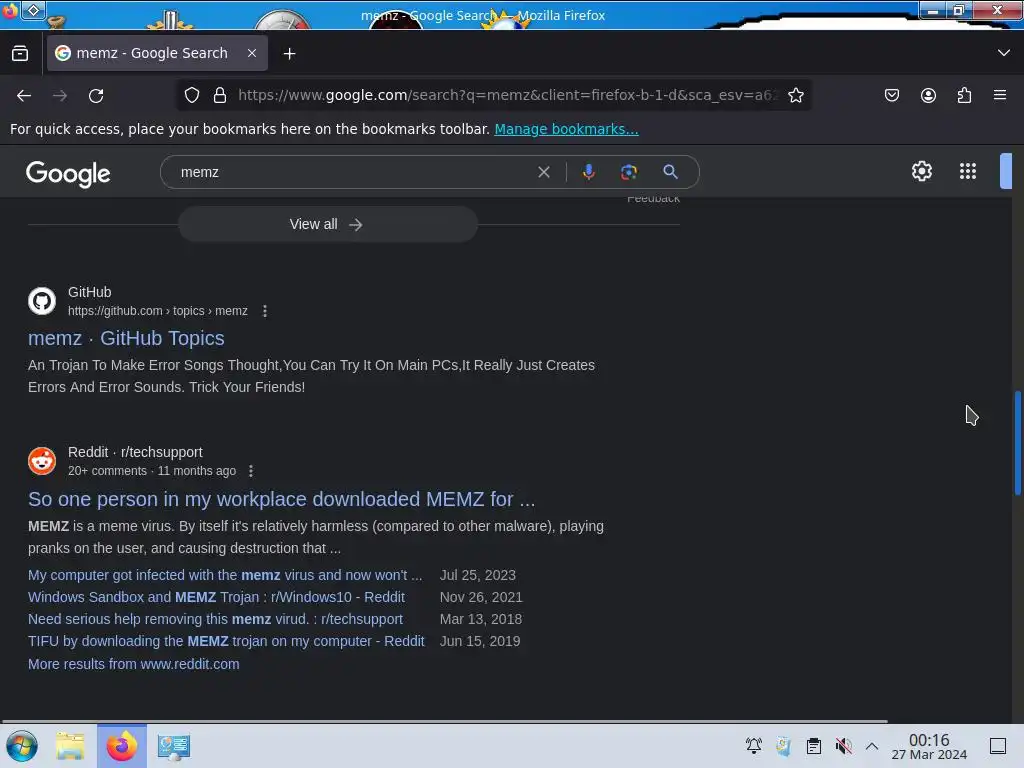Viewport: 1024px width, 768px height.
Task: Open TIFU by downloading MEMZ sublink
Action: (226, 641)
